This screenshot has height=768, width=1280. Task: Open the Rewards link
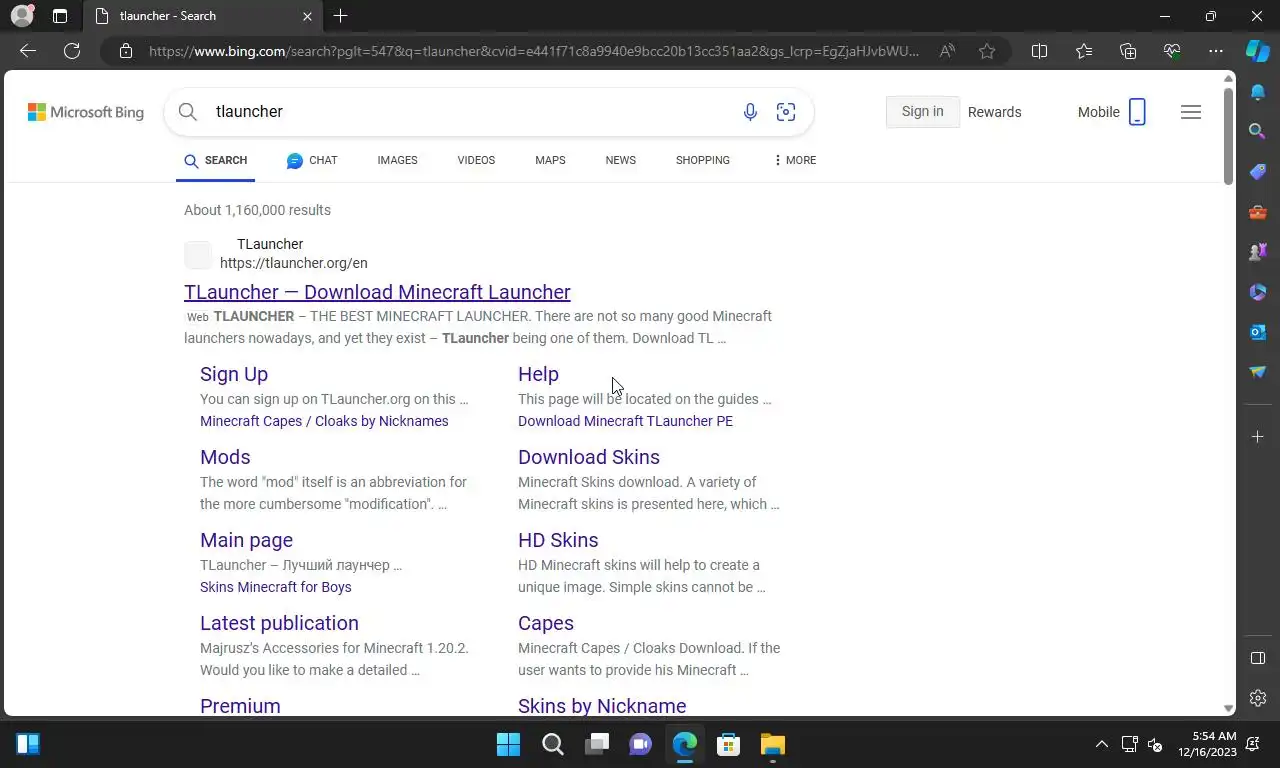coord(994,112)
